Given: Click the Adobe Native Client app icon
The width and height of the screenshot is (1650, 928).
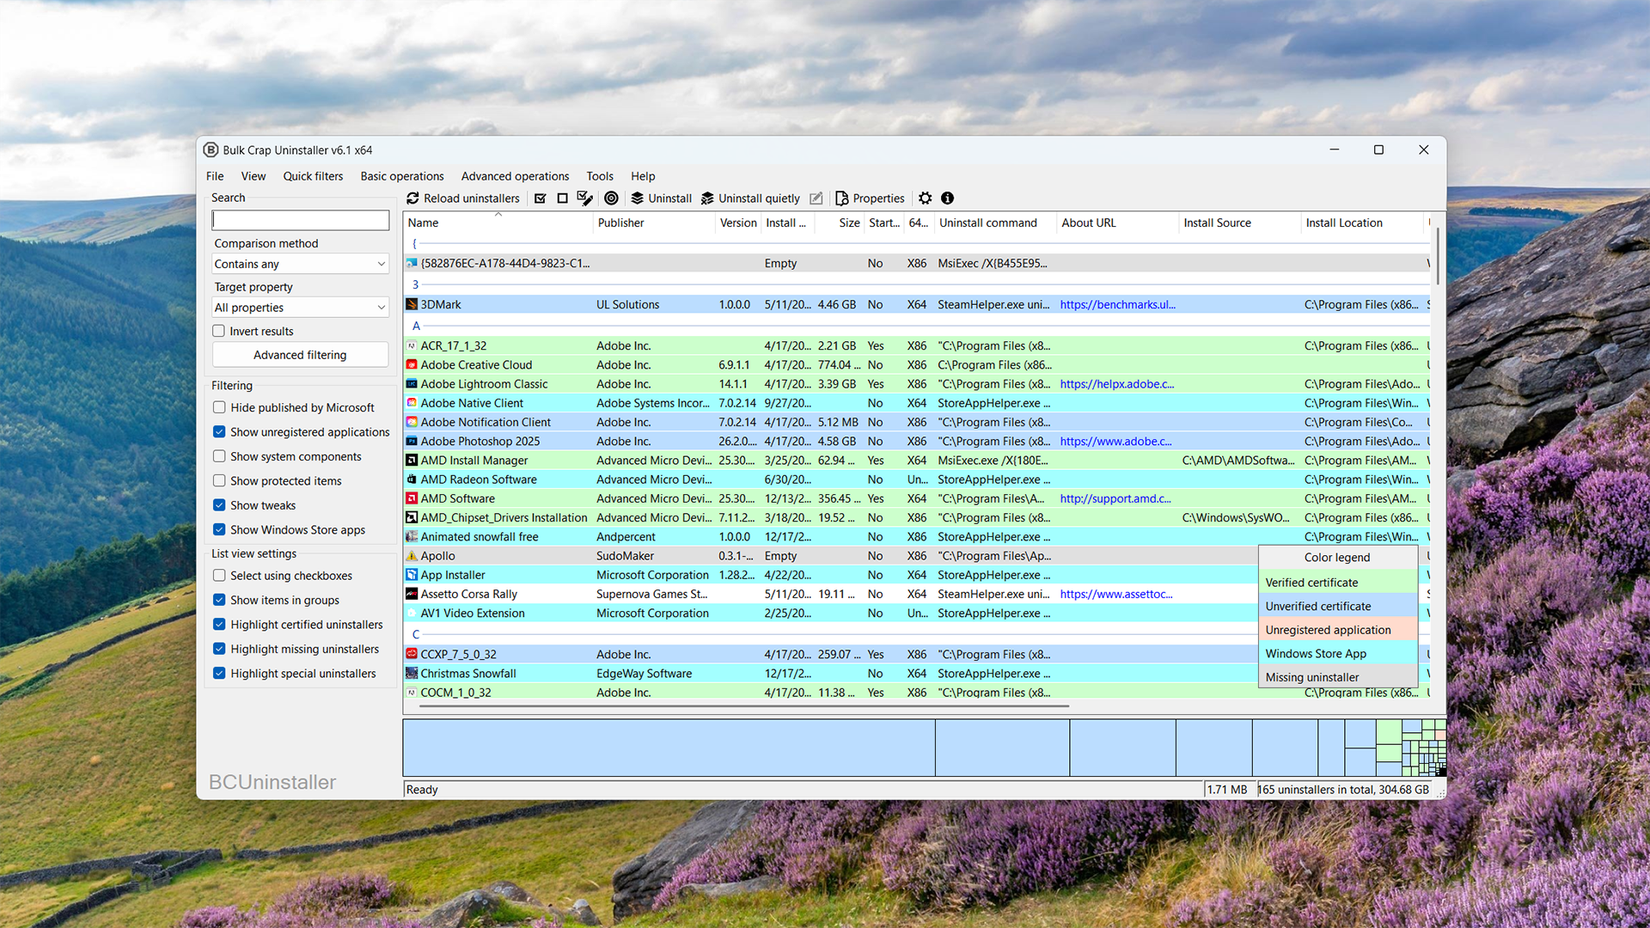Looking at the screenshot, I should tap(411, 403).
